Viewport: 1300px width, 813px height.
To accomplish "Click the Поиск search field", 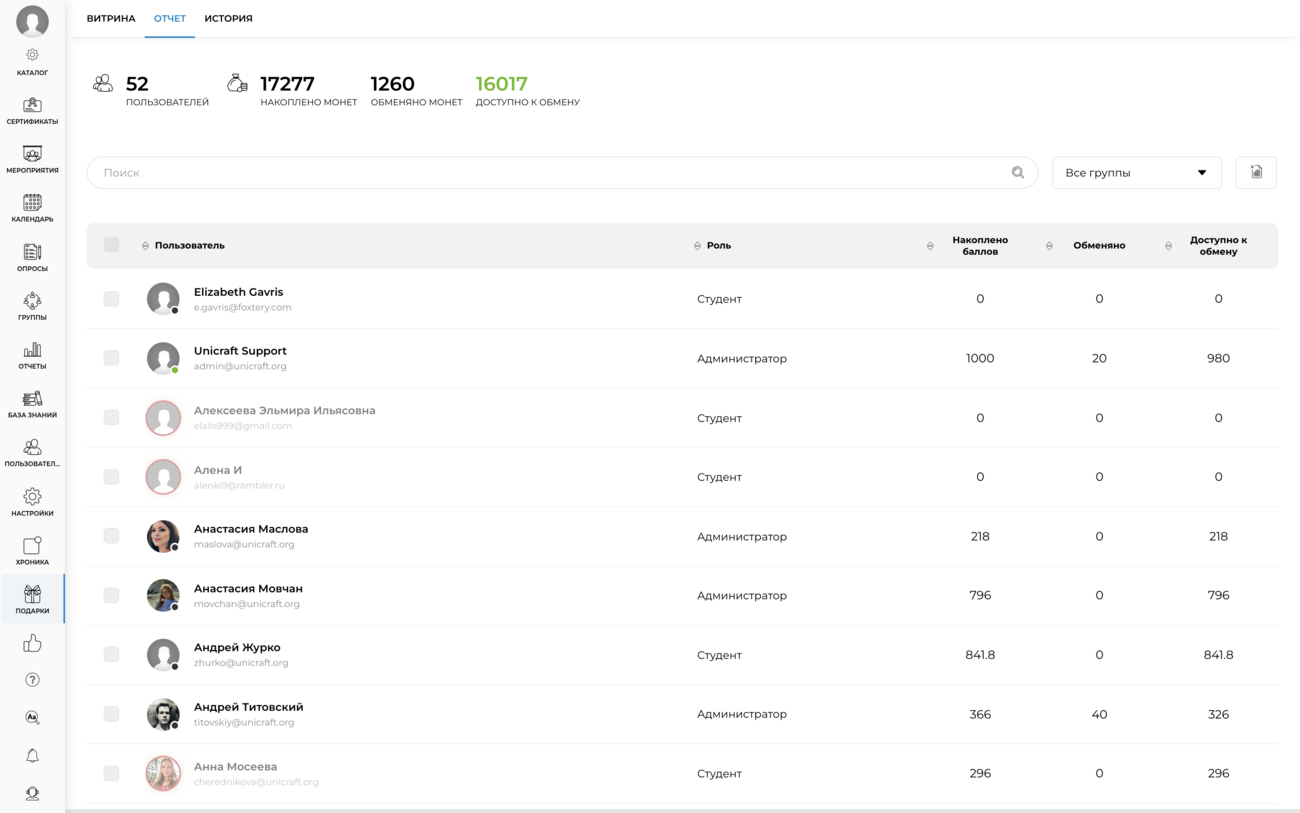I will 562,172.
